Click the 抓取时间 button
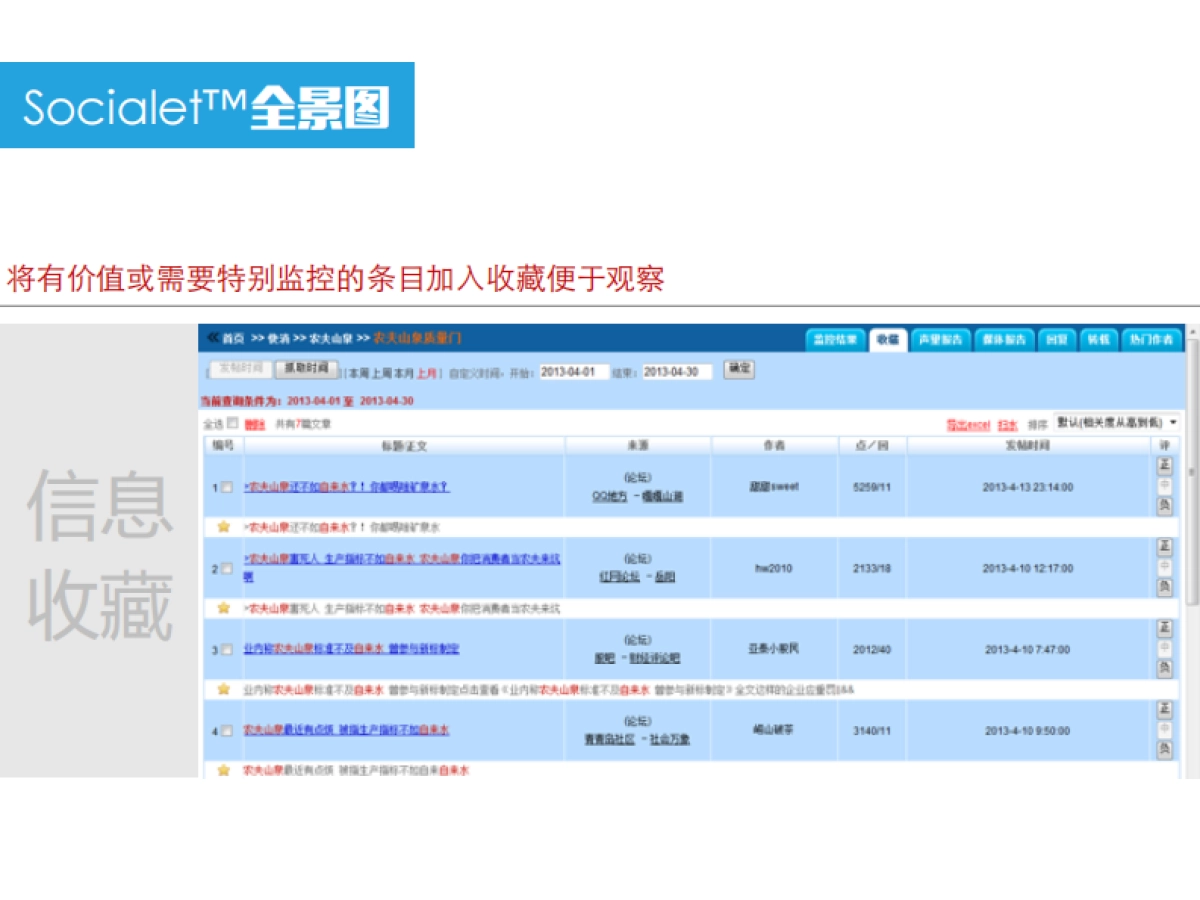The image size is (1200, 900). (306, 369)
